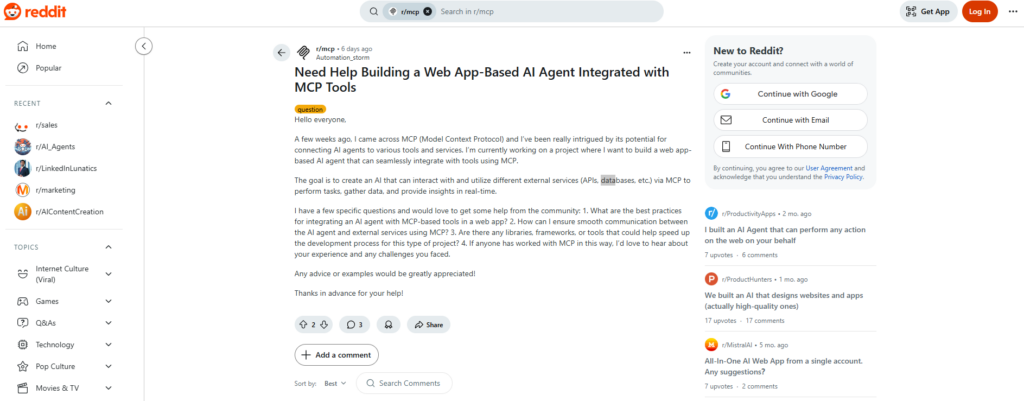Open the Sort by Best dropdown

[335, 383]
